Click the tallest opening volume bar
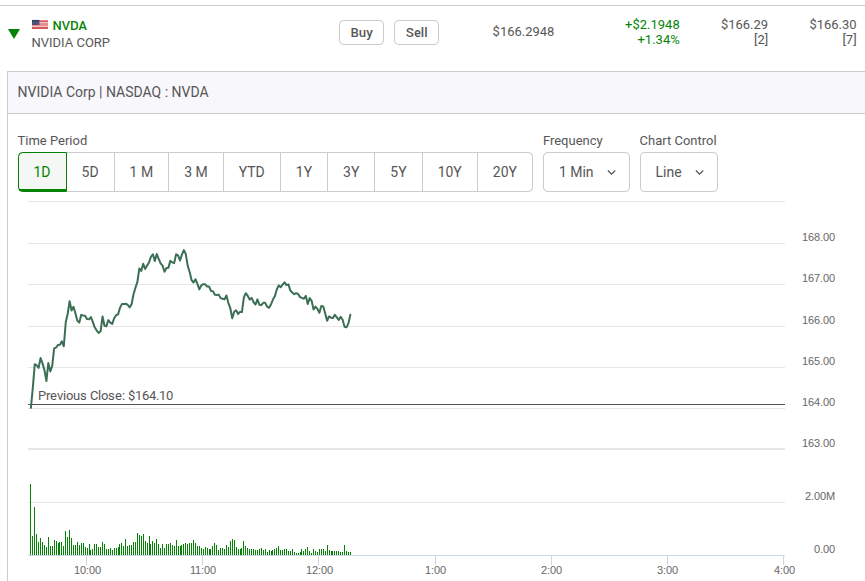The image size is (865, 581). [x=30, y=519]
